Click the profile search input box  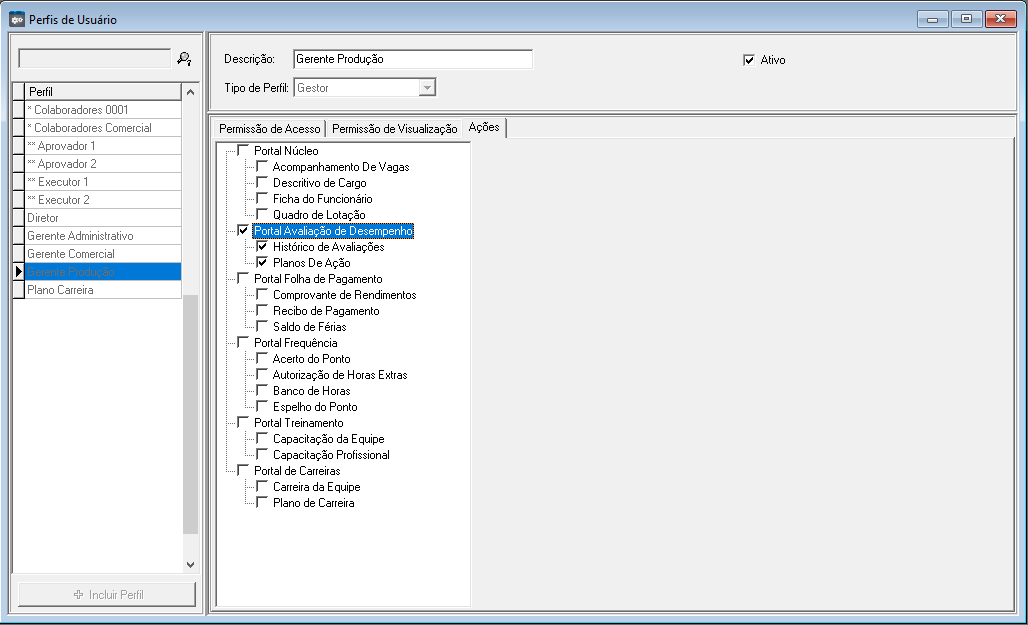pos(94,59)
